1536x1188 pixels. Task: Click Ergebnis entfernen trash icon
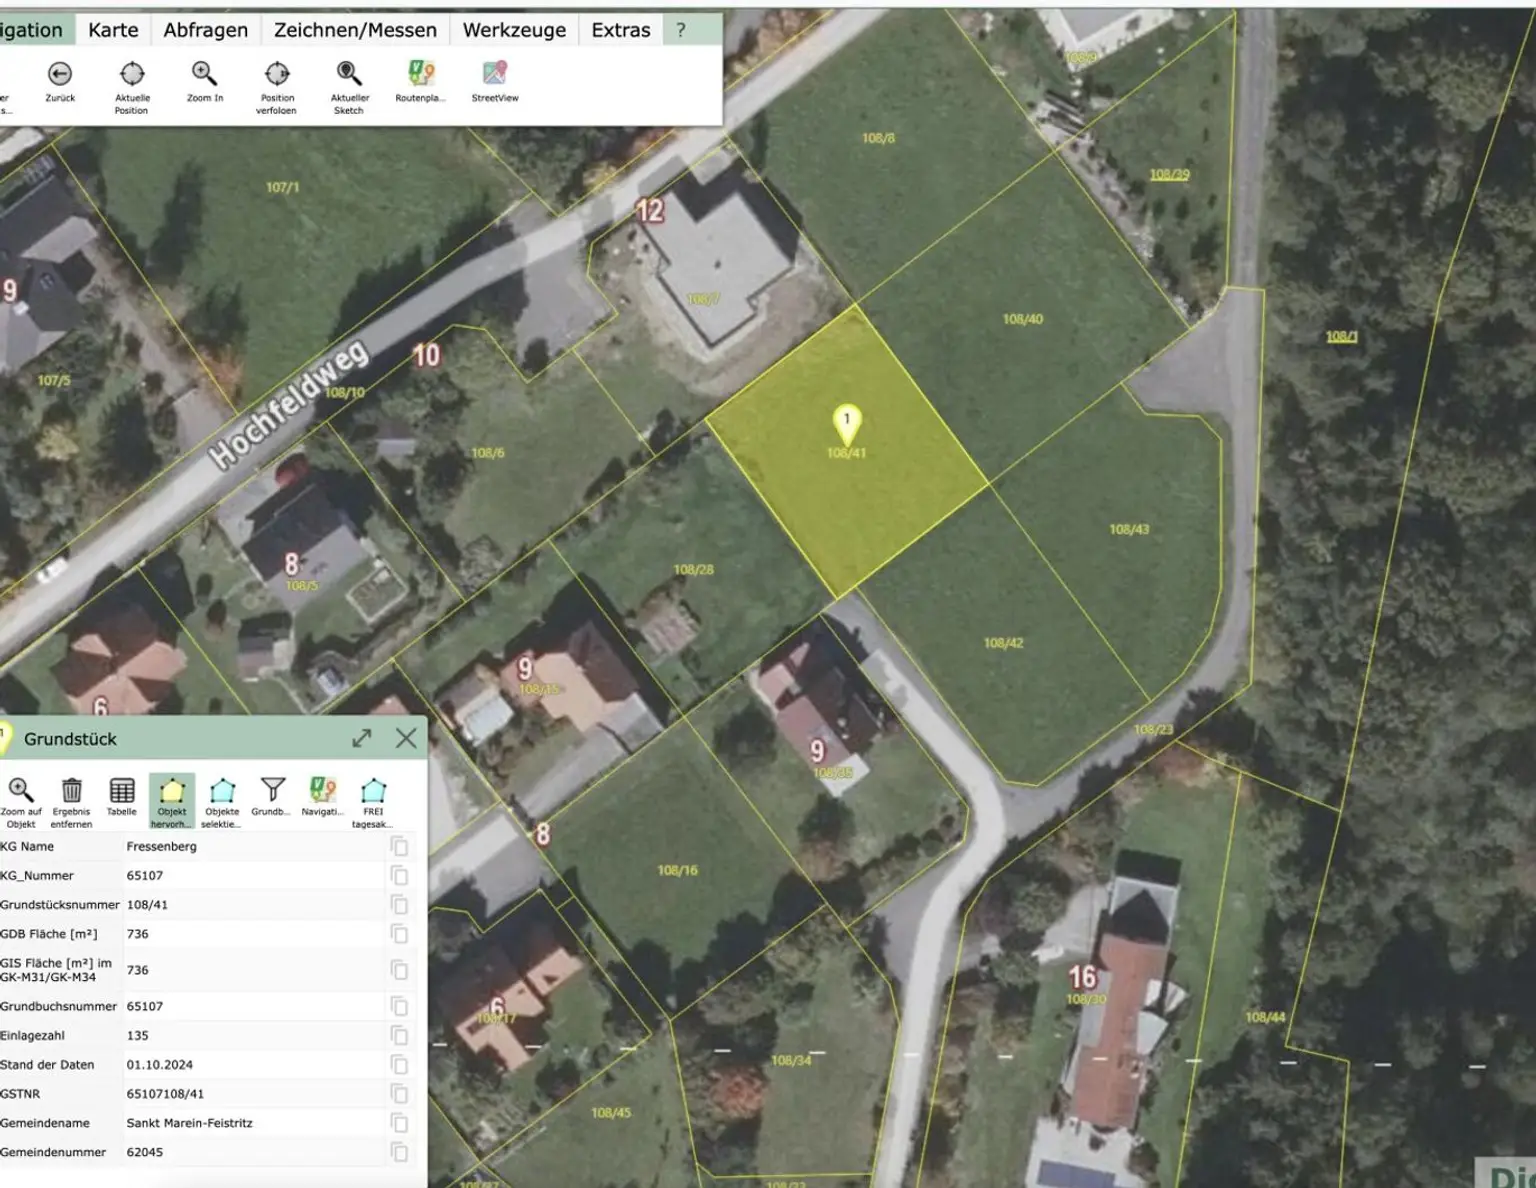(72, 790)
